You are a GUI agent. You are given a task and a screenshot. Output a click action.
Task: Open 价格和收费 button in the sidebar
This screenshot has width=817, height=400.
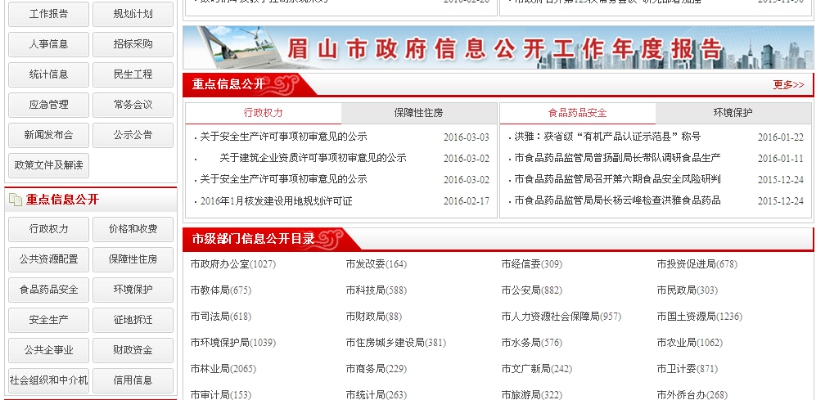click(133, 229)
